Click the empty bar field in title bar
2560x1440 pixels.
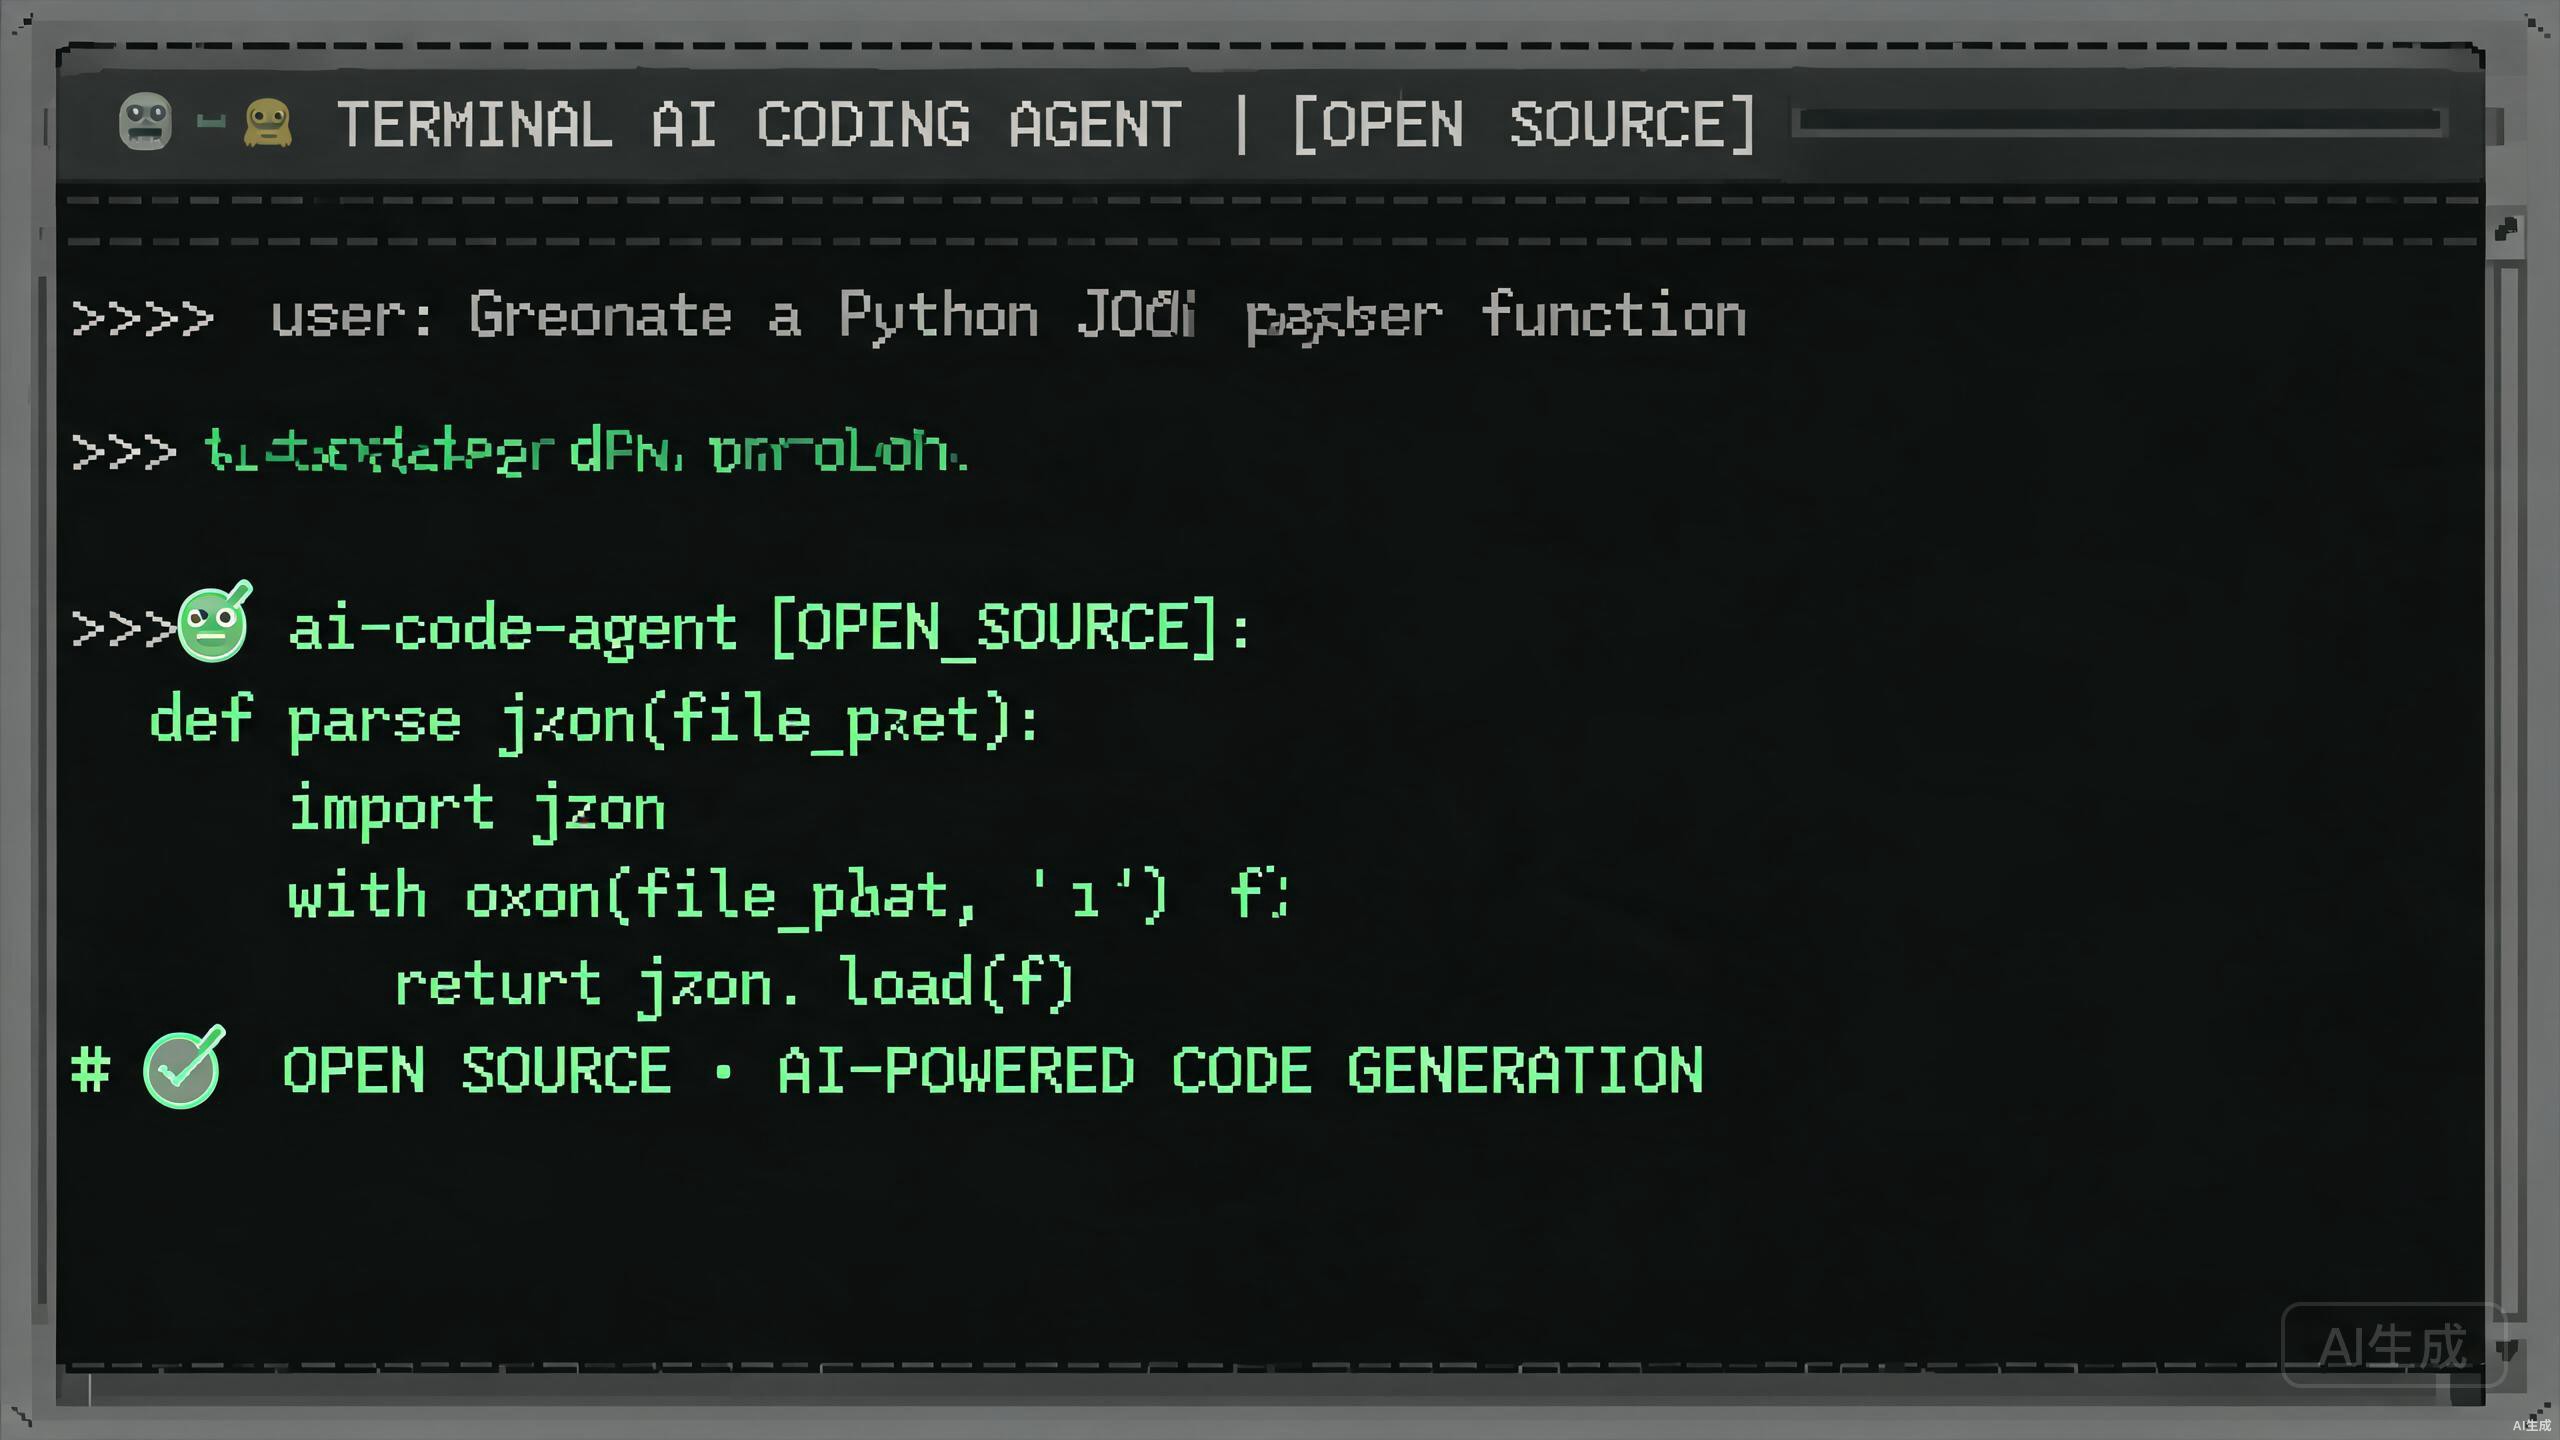point(2120,122)
